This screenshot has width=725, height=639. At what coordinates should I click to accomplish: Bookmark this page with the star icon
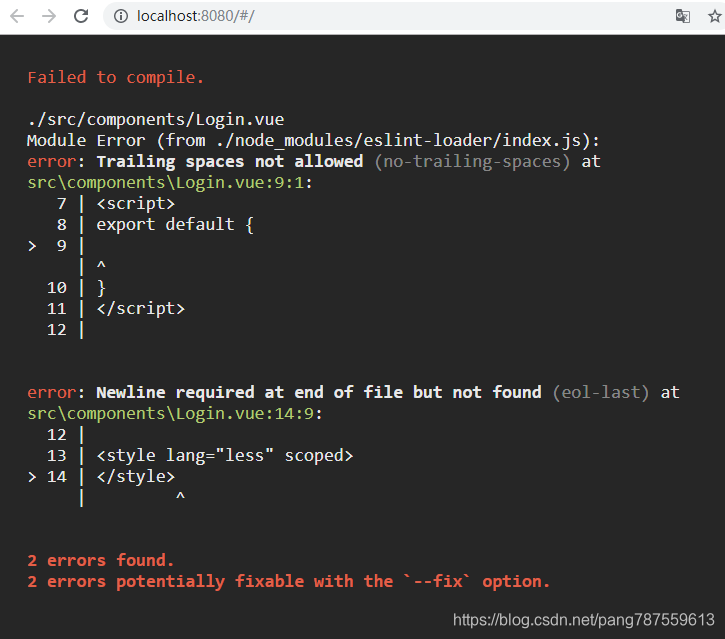[715, 16]
